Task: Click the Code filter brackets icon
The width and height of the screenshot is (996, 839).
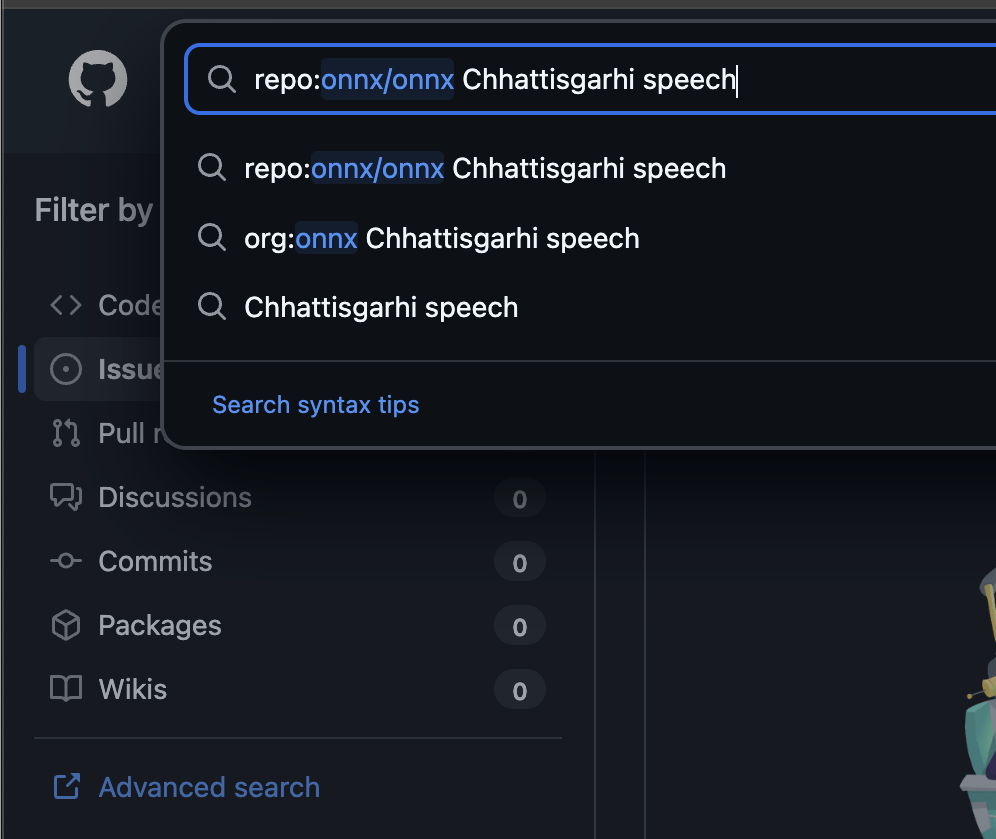Action: coord(66,305)
